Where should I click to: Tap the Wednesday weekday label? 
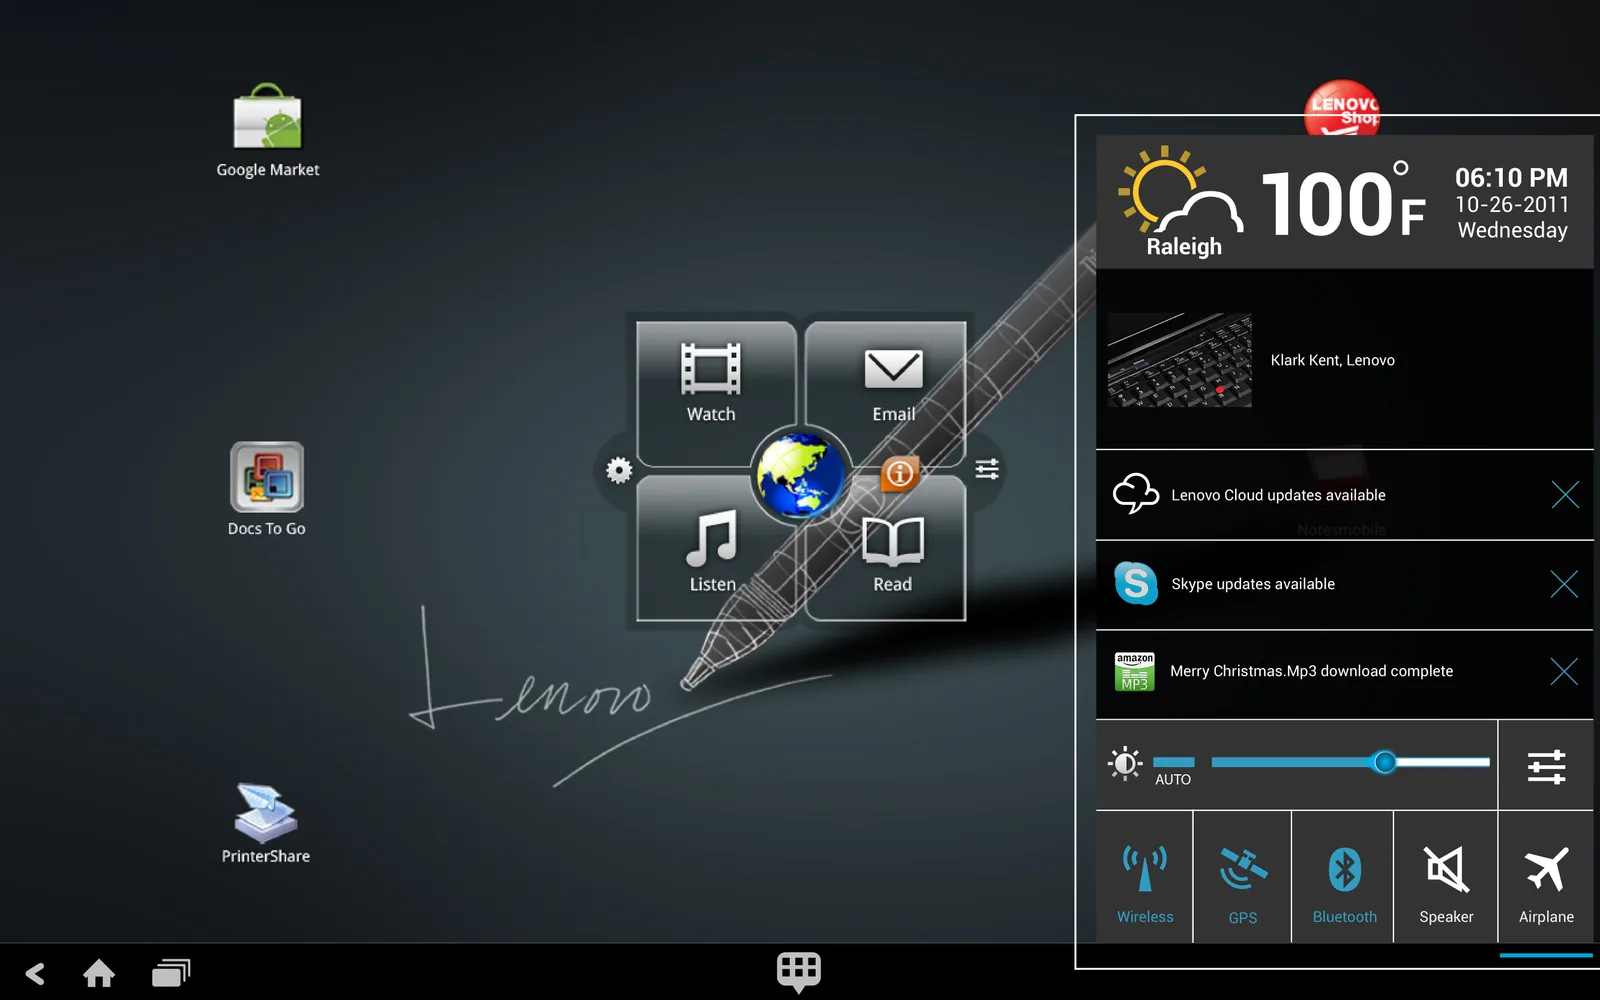tap(1512, 230)
